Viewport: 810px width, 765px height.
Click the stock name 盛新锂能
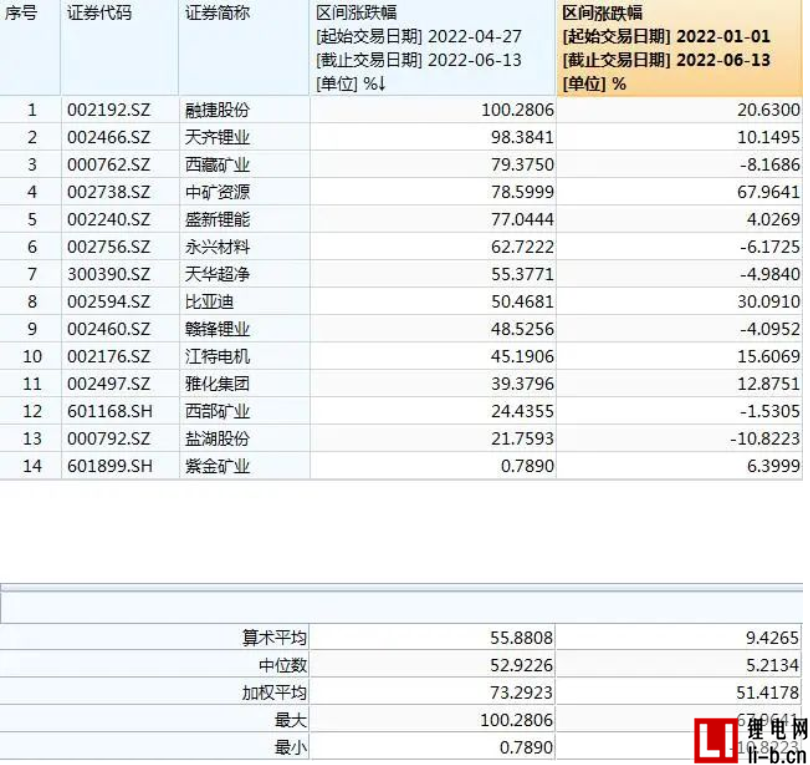click(x=217, y=220)
